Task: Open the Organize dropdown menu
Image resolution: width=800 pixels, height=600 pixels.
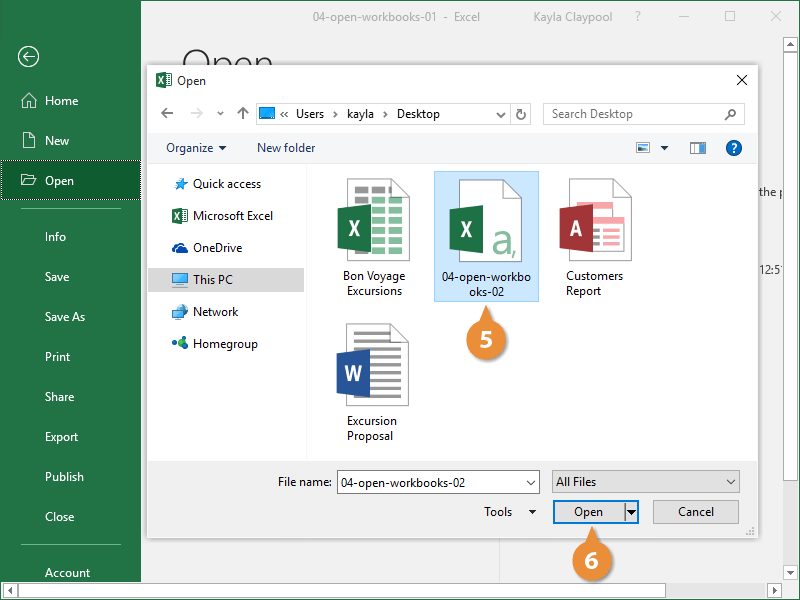Action: click(x=196, y=148)
